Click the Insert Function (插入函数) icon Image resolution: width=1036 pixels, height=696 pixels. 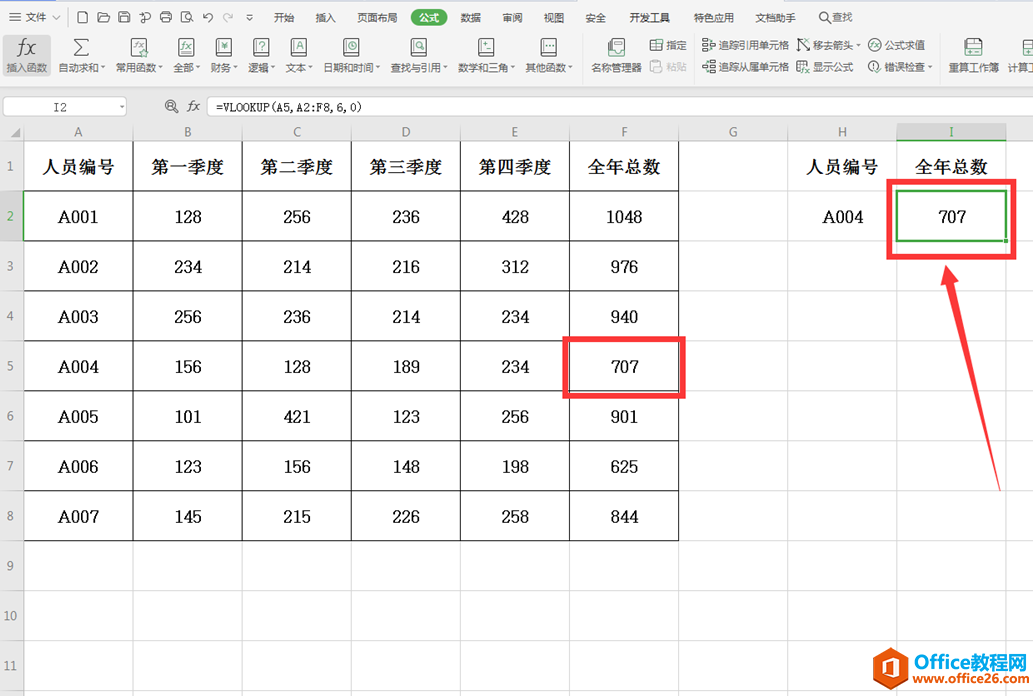(26, 55)
